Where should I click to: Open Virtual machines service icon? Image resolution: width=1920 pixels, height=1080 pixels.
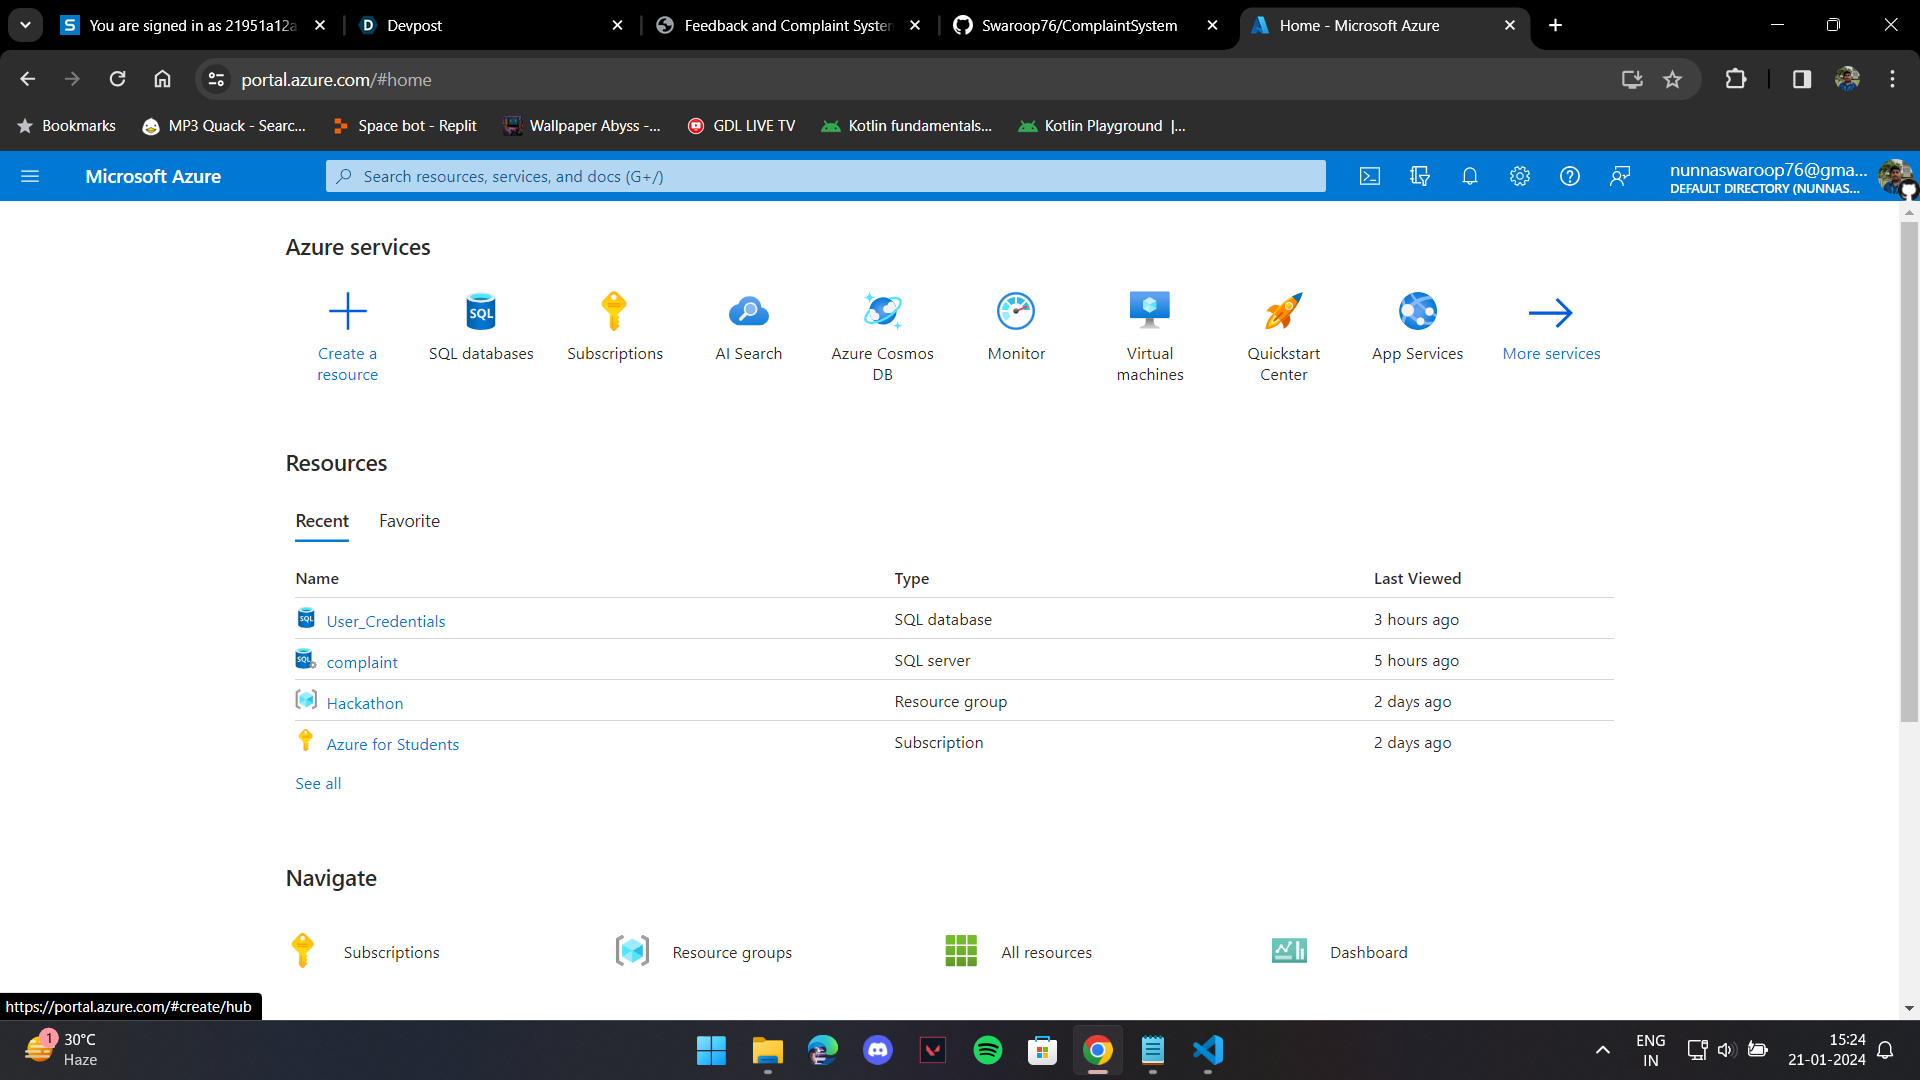[x=1150, y=312]
